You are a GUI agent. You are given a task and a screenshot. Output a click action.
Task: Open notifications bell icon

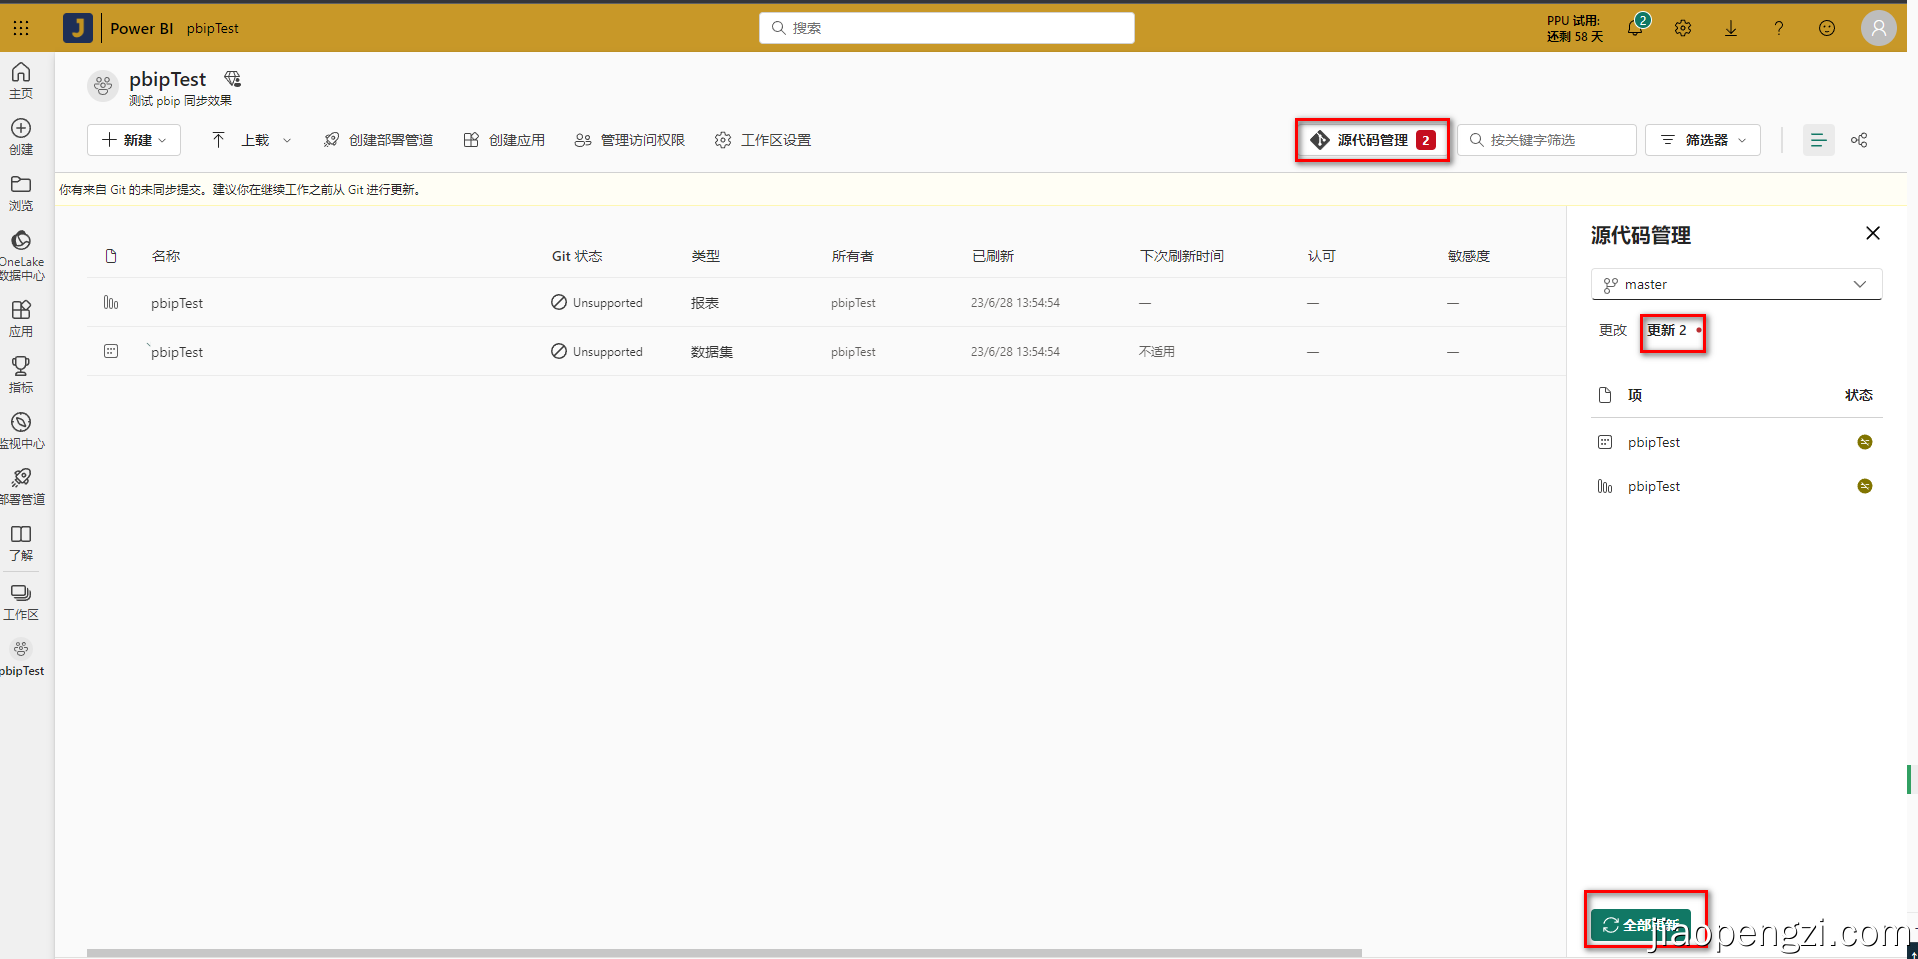coord(1635,28)
